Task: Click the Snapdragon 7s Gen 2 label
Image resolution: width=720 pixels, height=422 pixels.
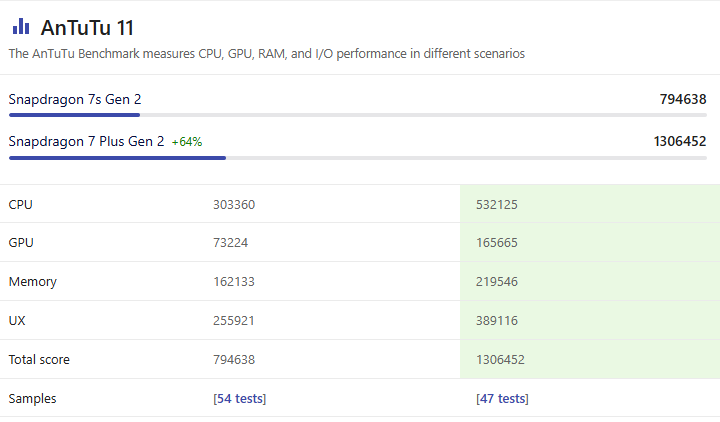Action: 75,99
